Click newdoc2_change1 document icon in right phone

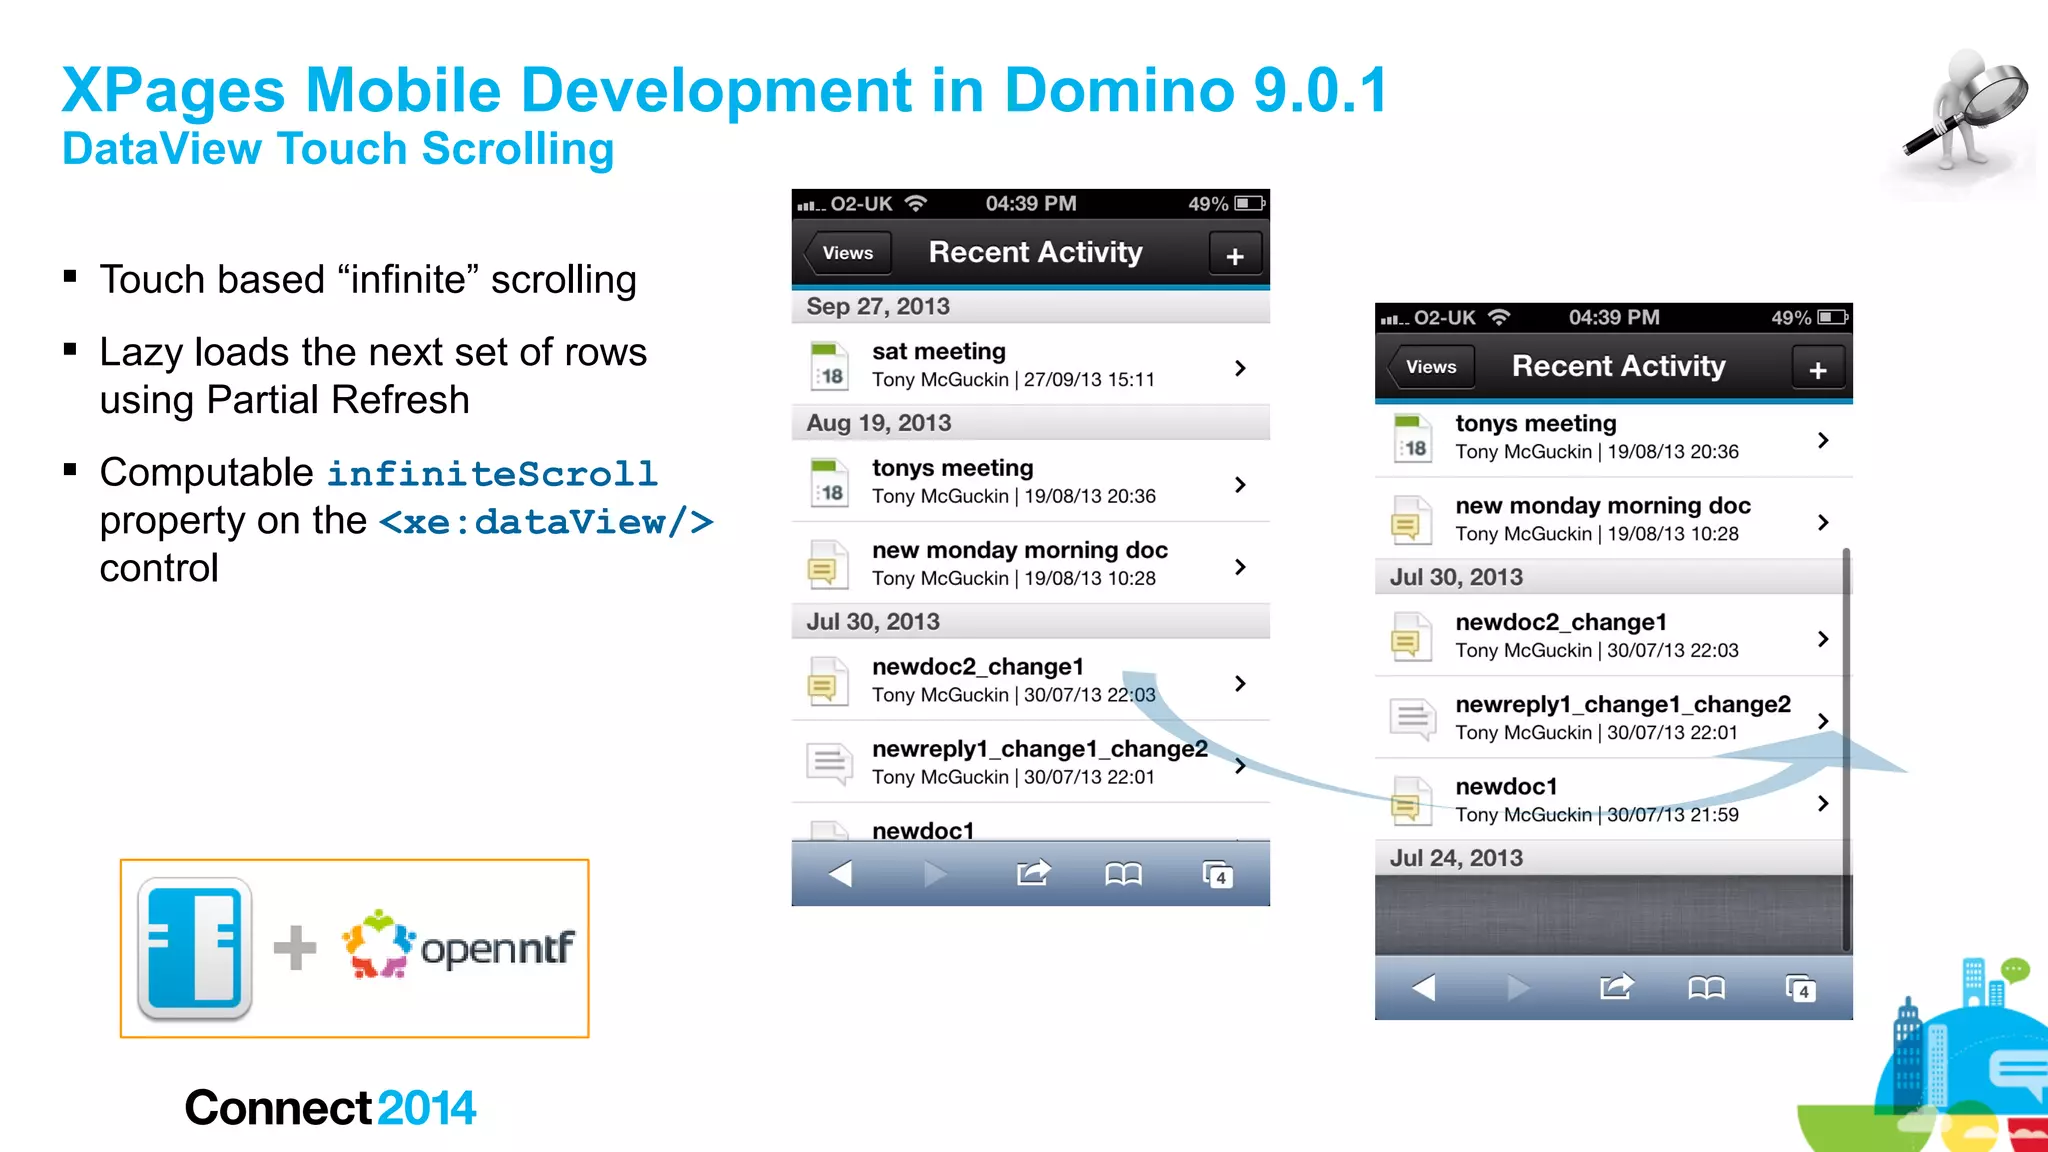[x=1411, y=636]
